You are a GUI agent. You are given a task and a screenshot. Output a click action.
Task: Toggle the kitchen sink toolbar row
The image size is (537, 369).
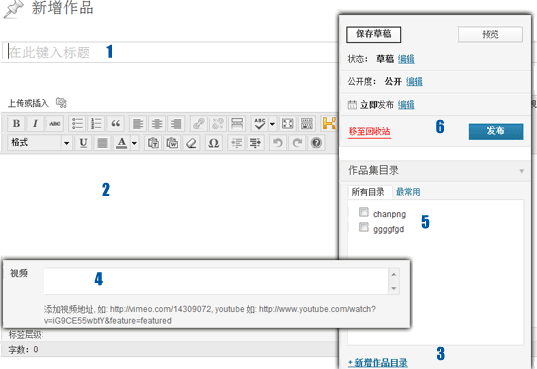(x=307, y=123)
